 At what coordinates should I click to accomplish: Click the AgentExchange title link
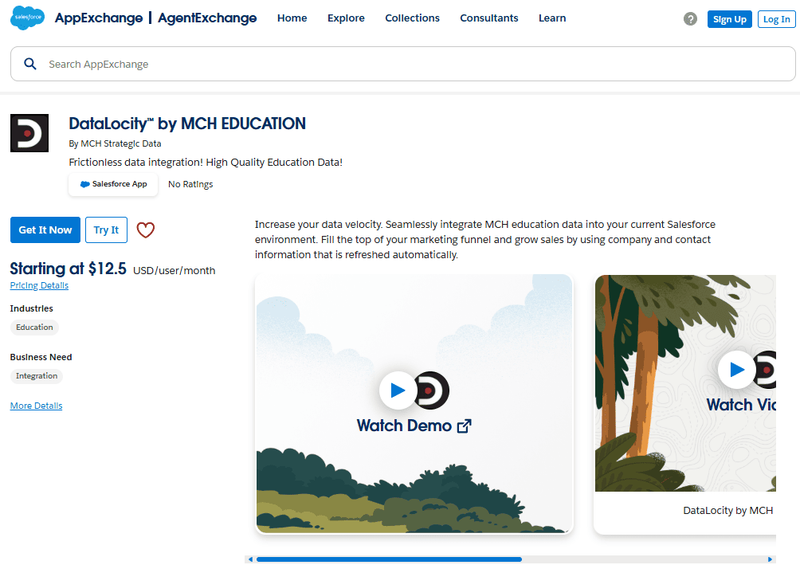coord(207,18)
